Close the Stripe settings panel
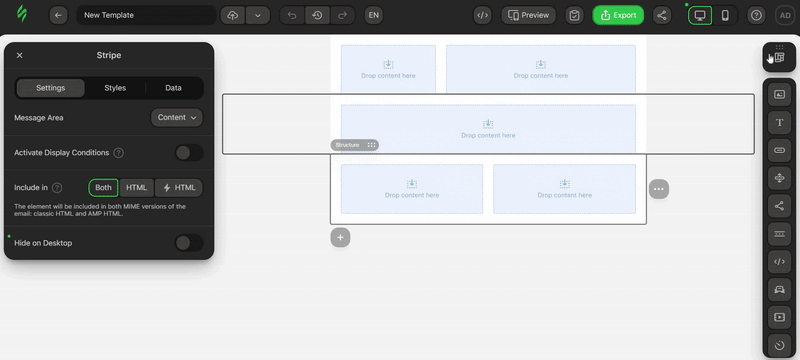 (19, 55)
